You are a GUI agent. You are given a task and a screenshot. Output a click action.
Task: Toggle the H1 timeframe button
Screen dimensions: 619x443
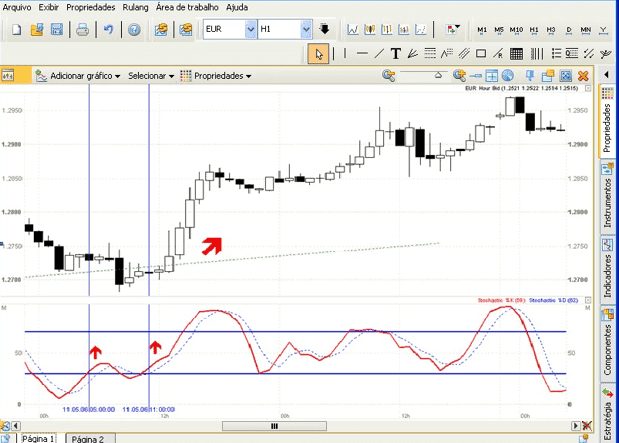point(533,29)
